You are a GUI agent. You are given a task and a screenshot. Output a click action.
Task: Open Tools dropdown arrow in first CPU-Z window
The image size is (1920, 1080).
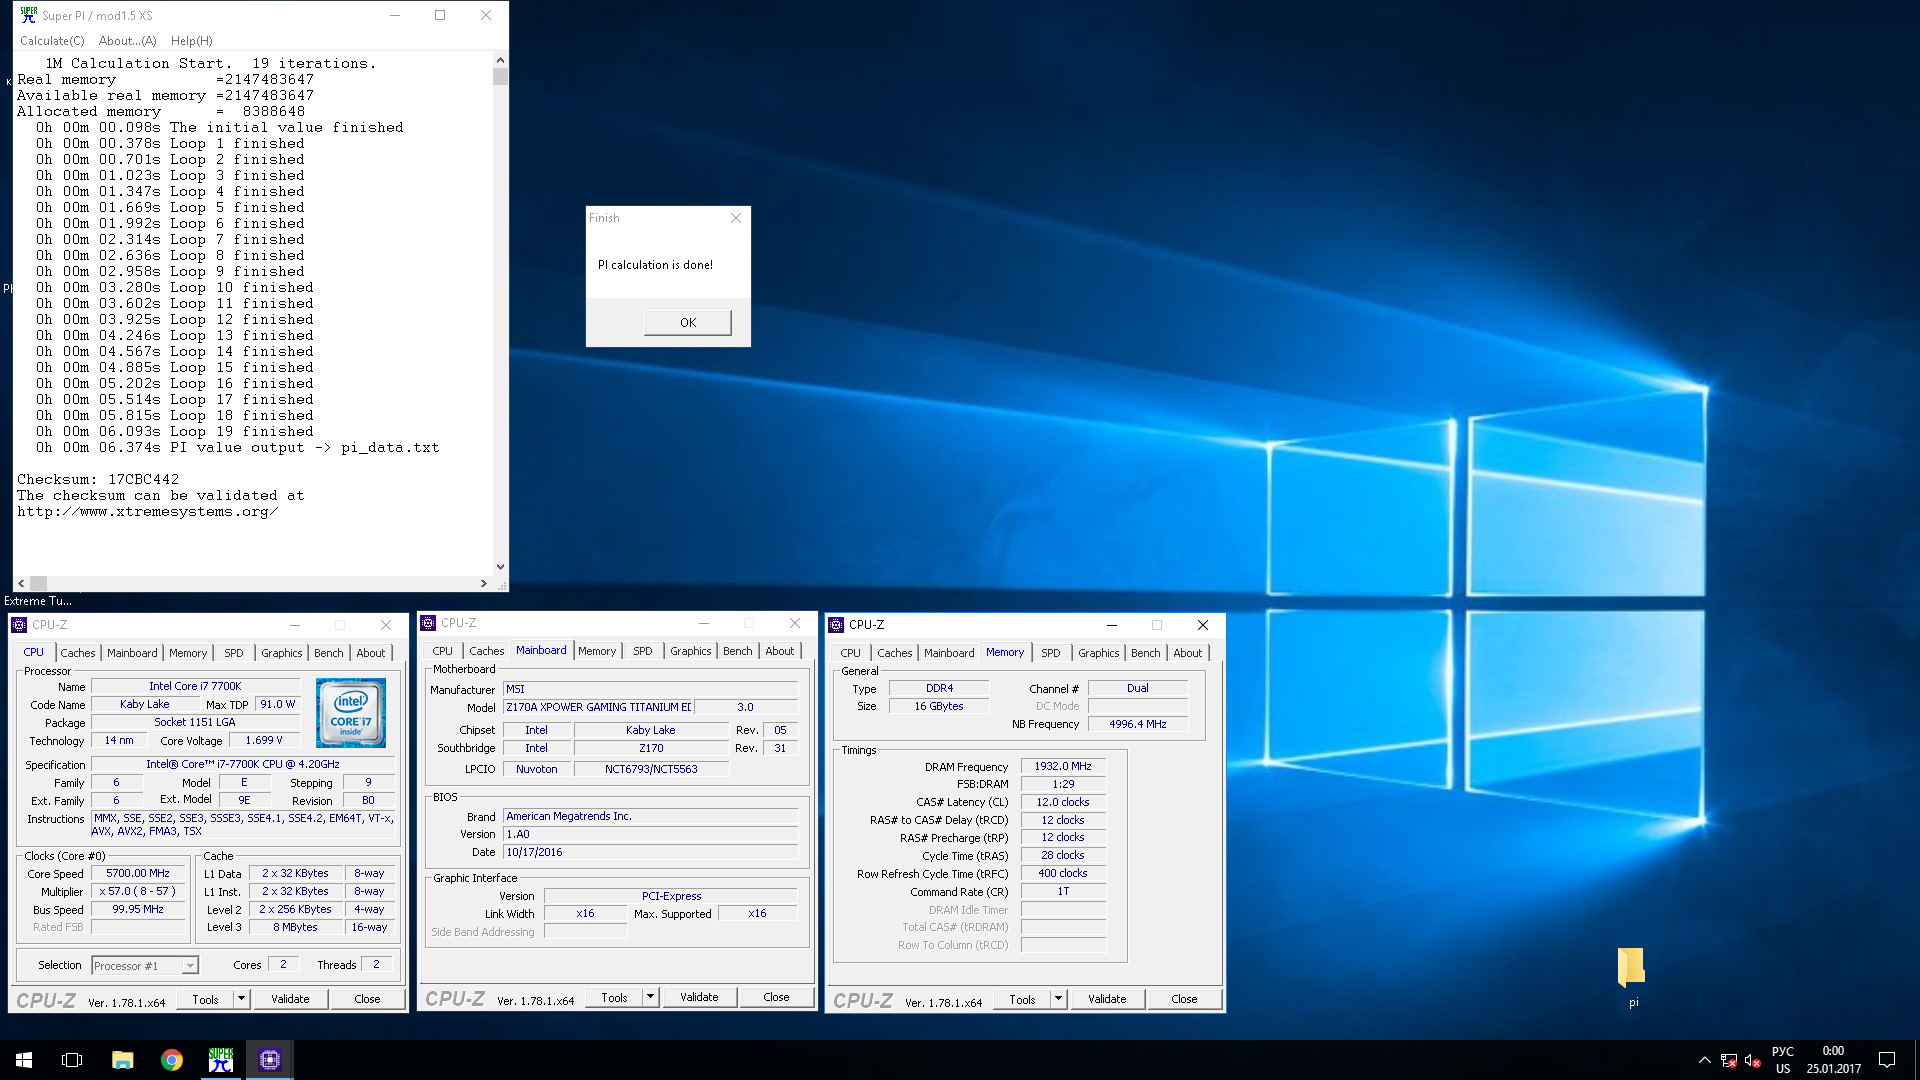pos(241,999)
